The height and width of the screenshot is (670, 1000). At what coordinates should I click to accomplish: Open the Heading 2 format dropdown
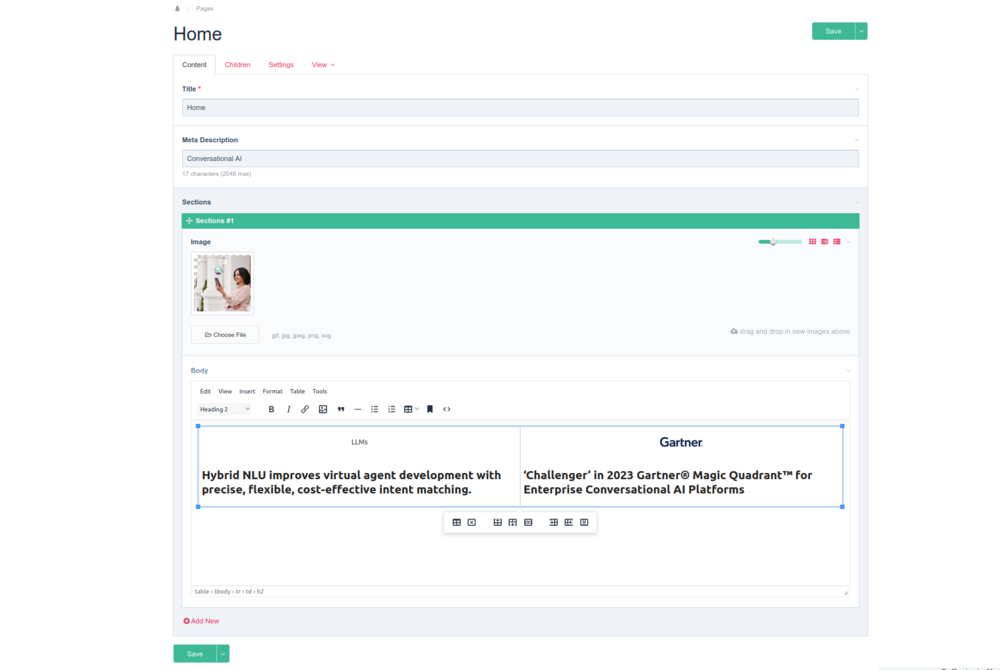[x=225, y=409]
